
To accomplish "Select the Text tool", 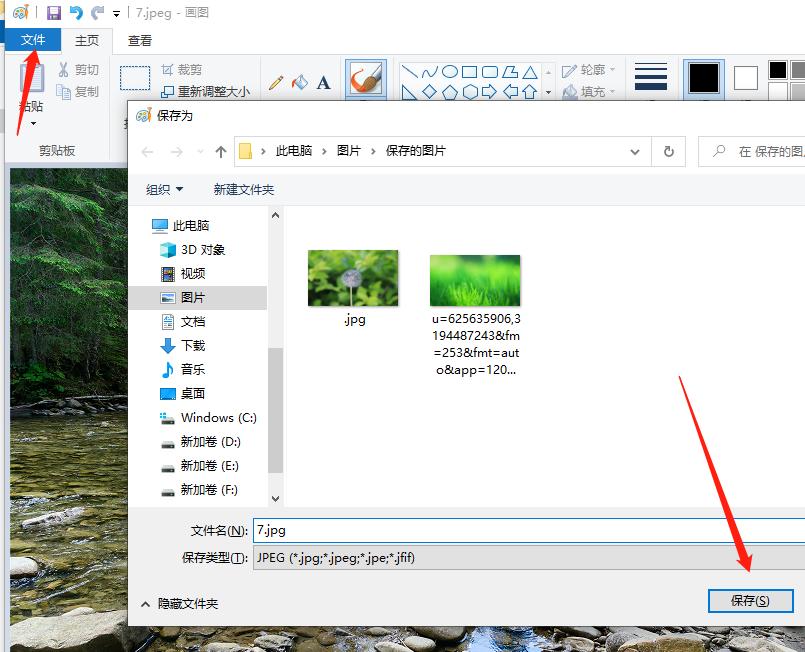I will click(x=322, y=81).
